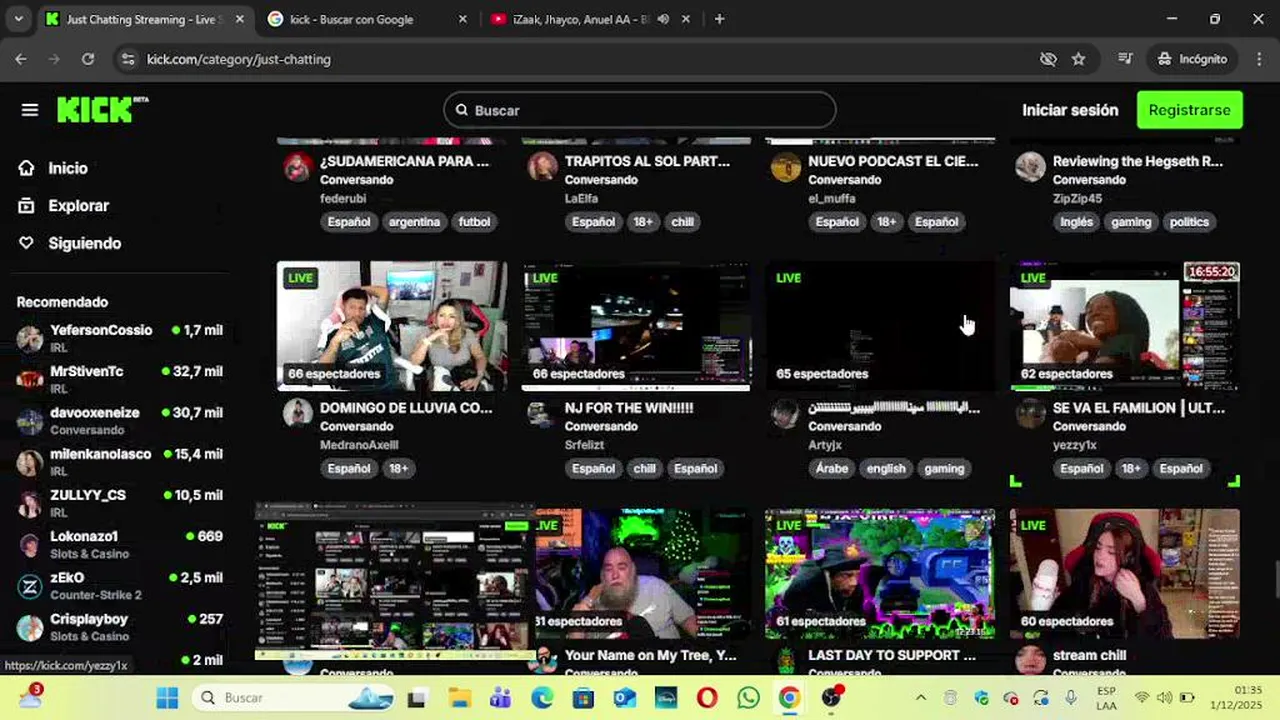
Task: Open Reviewing the Hegseth stream title
Action: pyautogui.click(x=1137, y=161)
